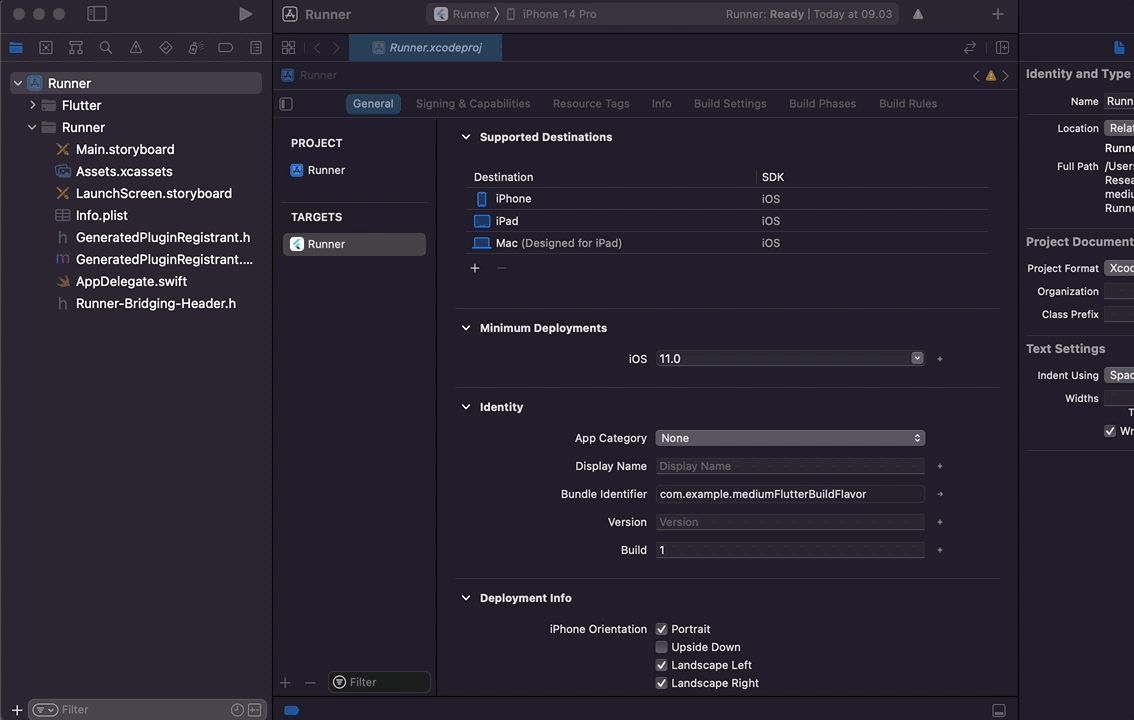Collapse the root Runner project
This screenshot has height=720, width=1134.
tap(18, 83)
